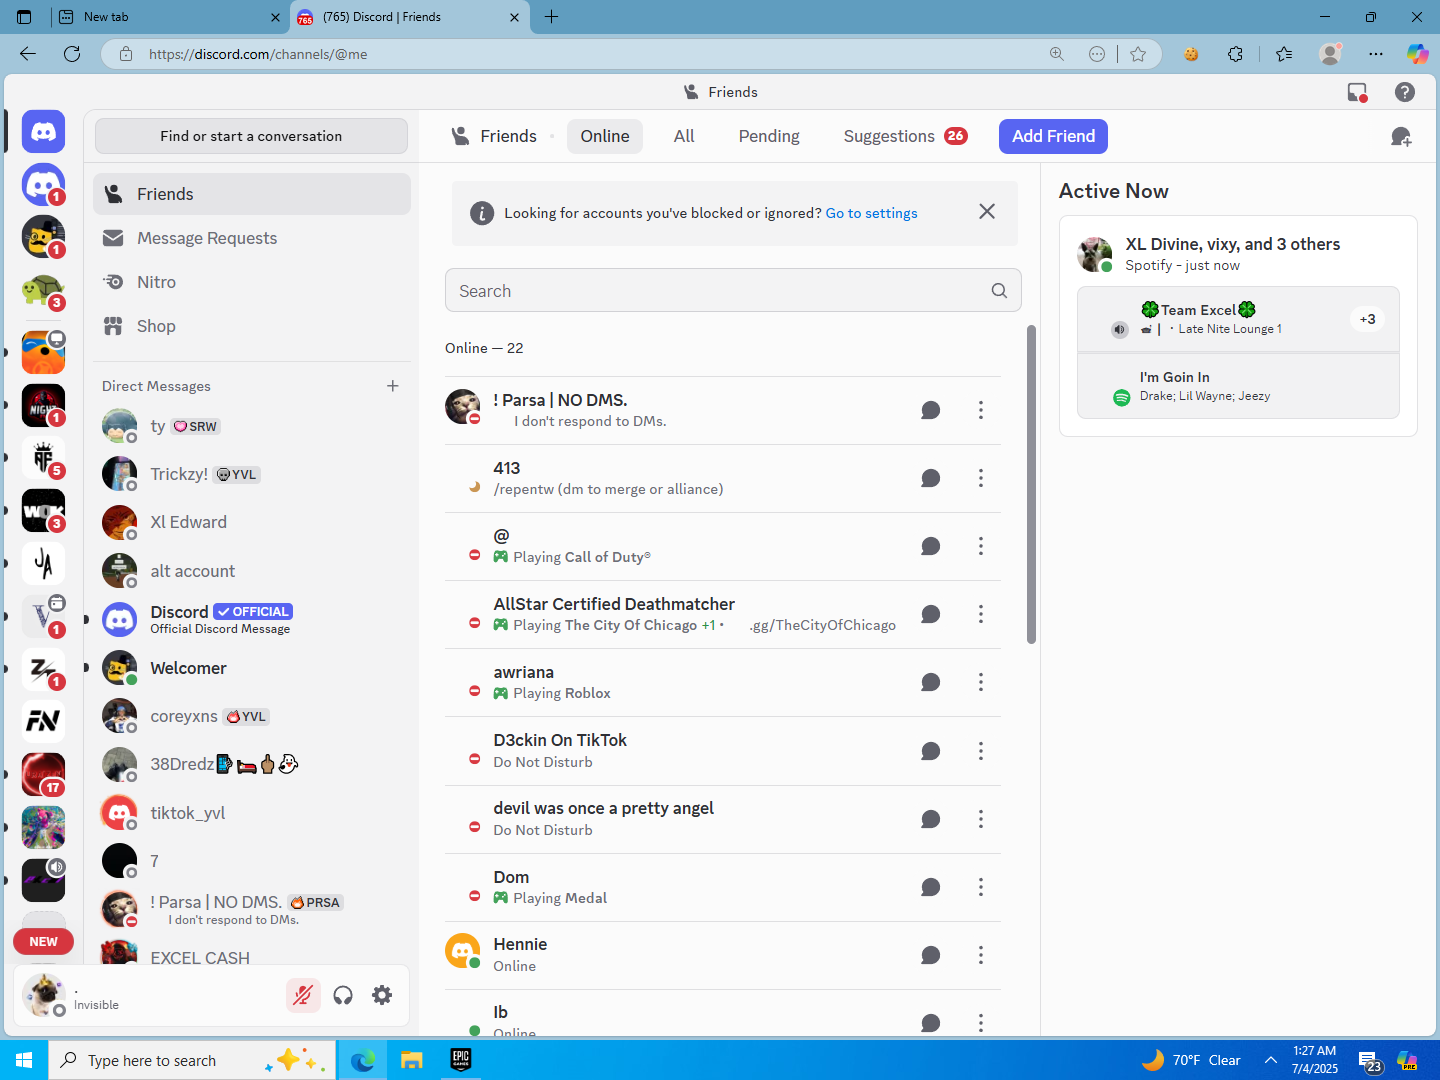Open the Discord inbox icon
1440x1080 pixels.
click(1357, 92)
